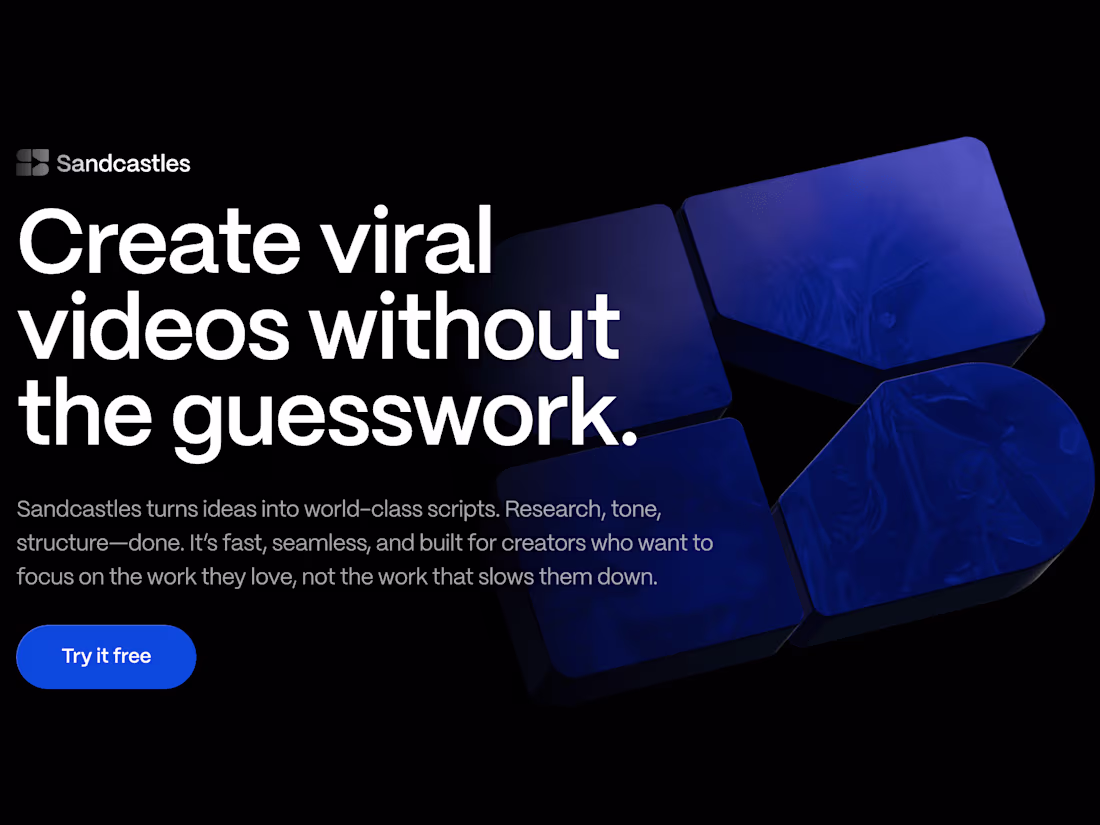Screen dimensions: 1100x825
Task: Select the bottom-left tile of the logo mark
Action: 24,169
